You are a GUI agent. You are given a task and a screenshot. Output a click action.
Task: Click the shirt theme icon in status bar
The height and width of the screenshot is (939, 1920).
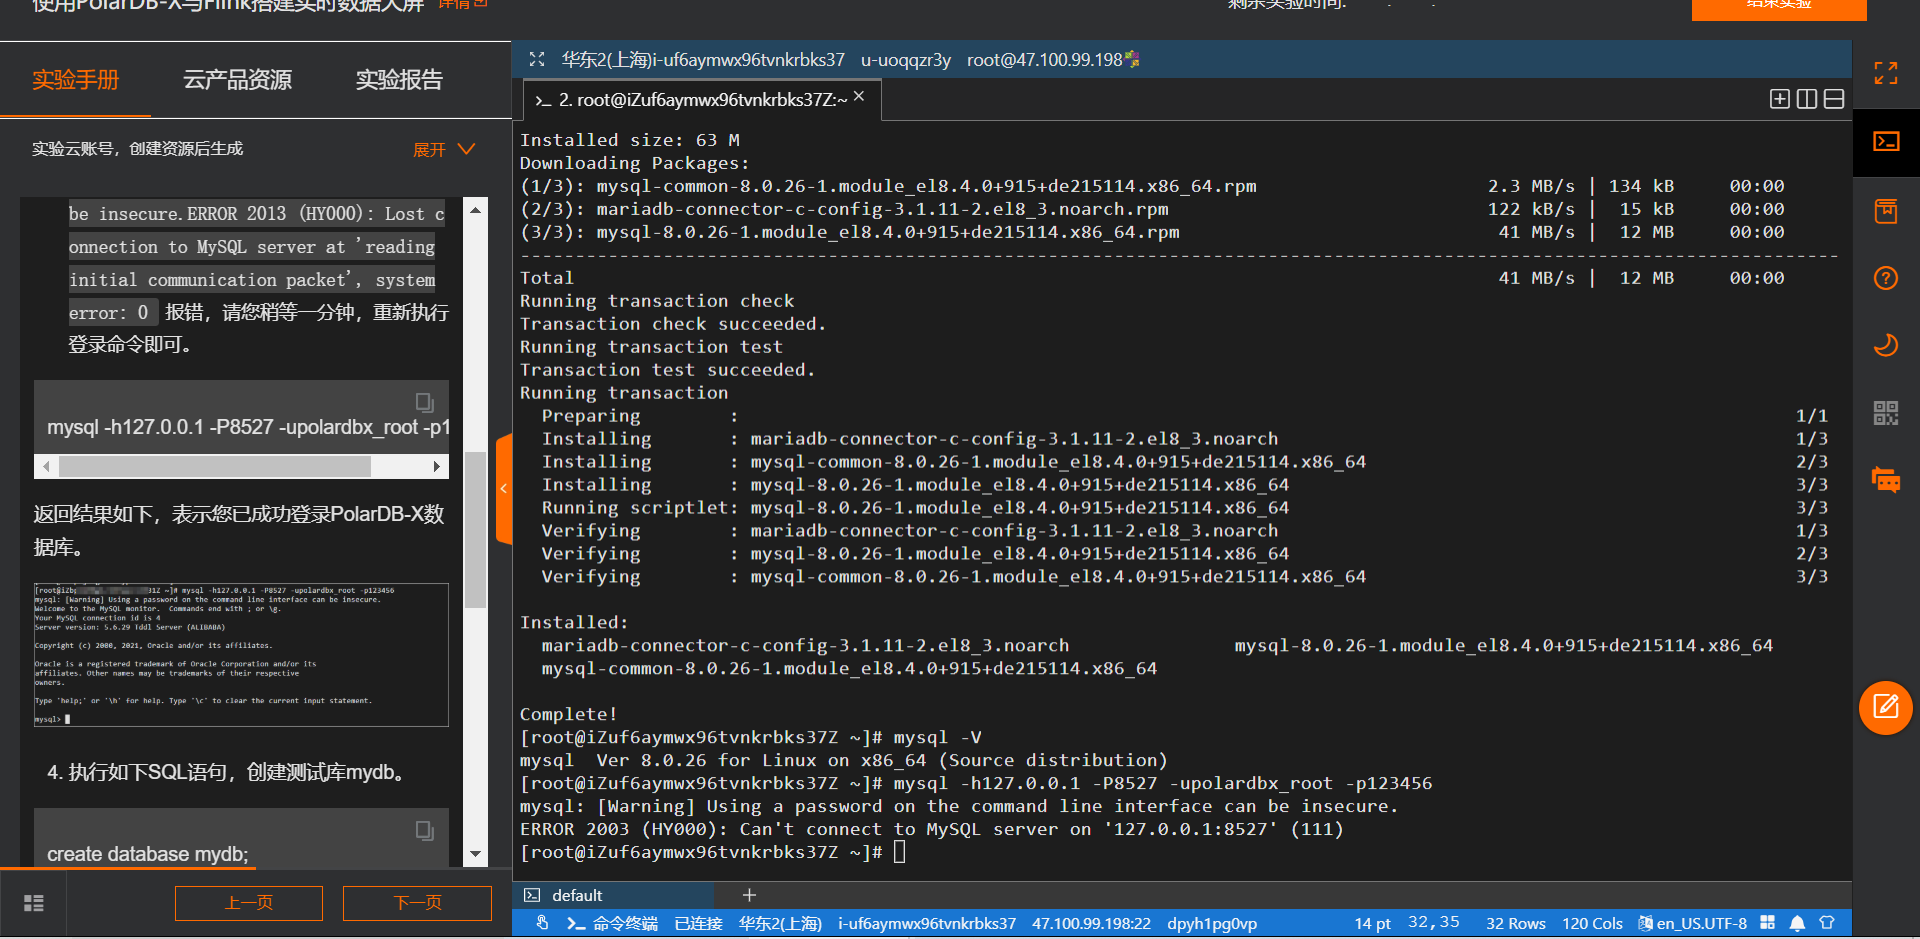tap(1827, 923)
